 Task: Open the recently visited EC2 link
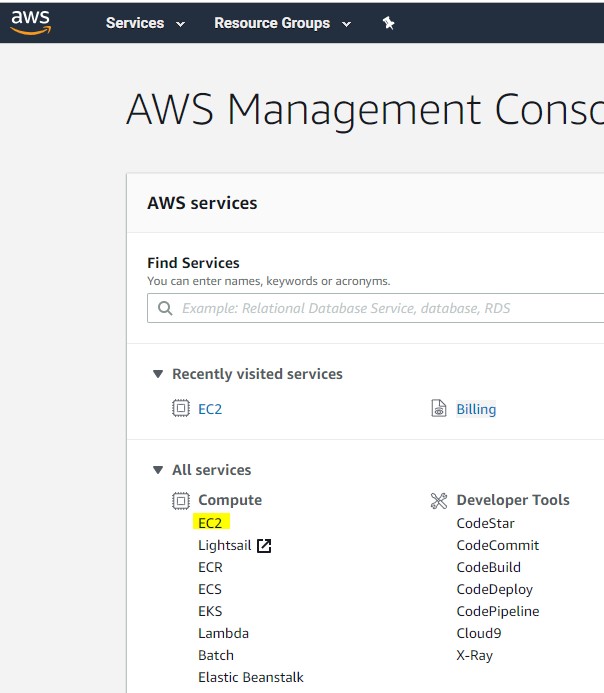(210, 409)
